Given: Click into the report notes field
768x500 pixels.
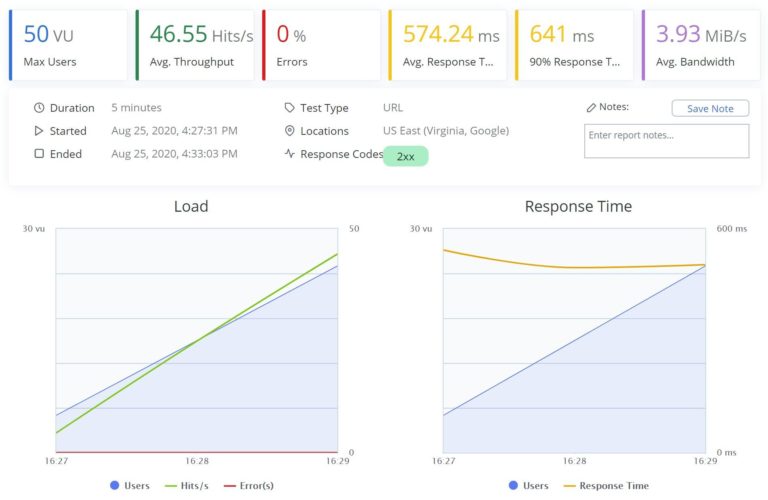Looking at the screenshot, I should pos(666,141).
